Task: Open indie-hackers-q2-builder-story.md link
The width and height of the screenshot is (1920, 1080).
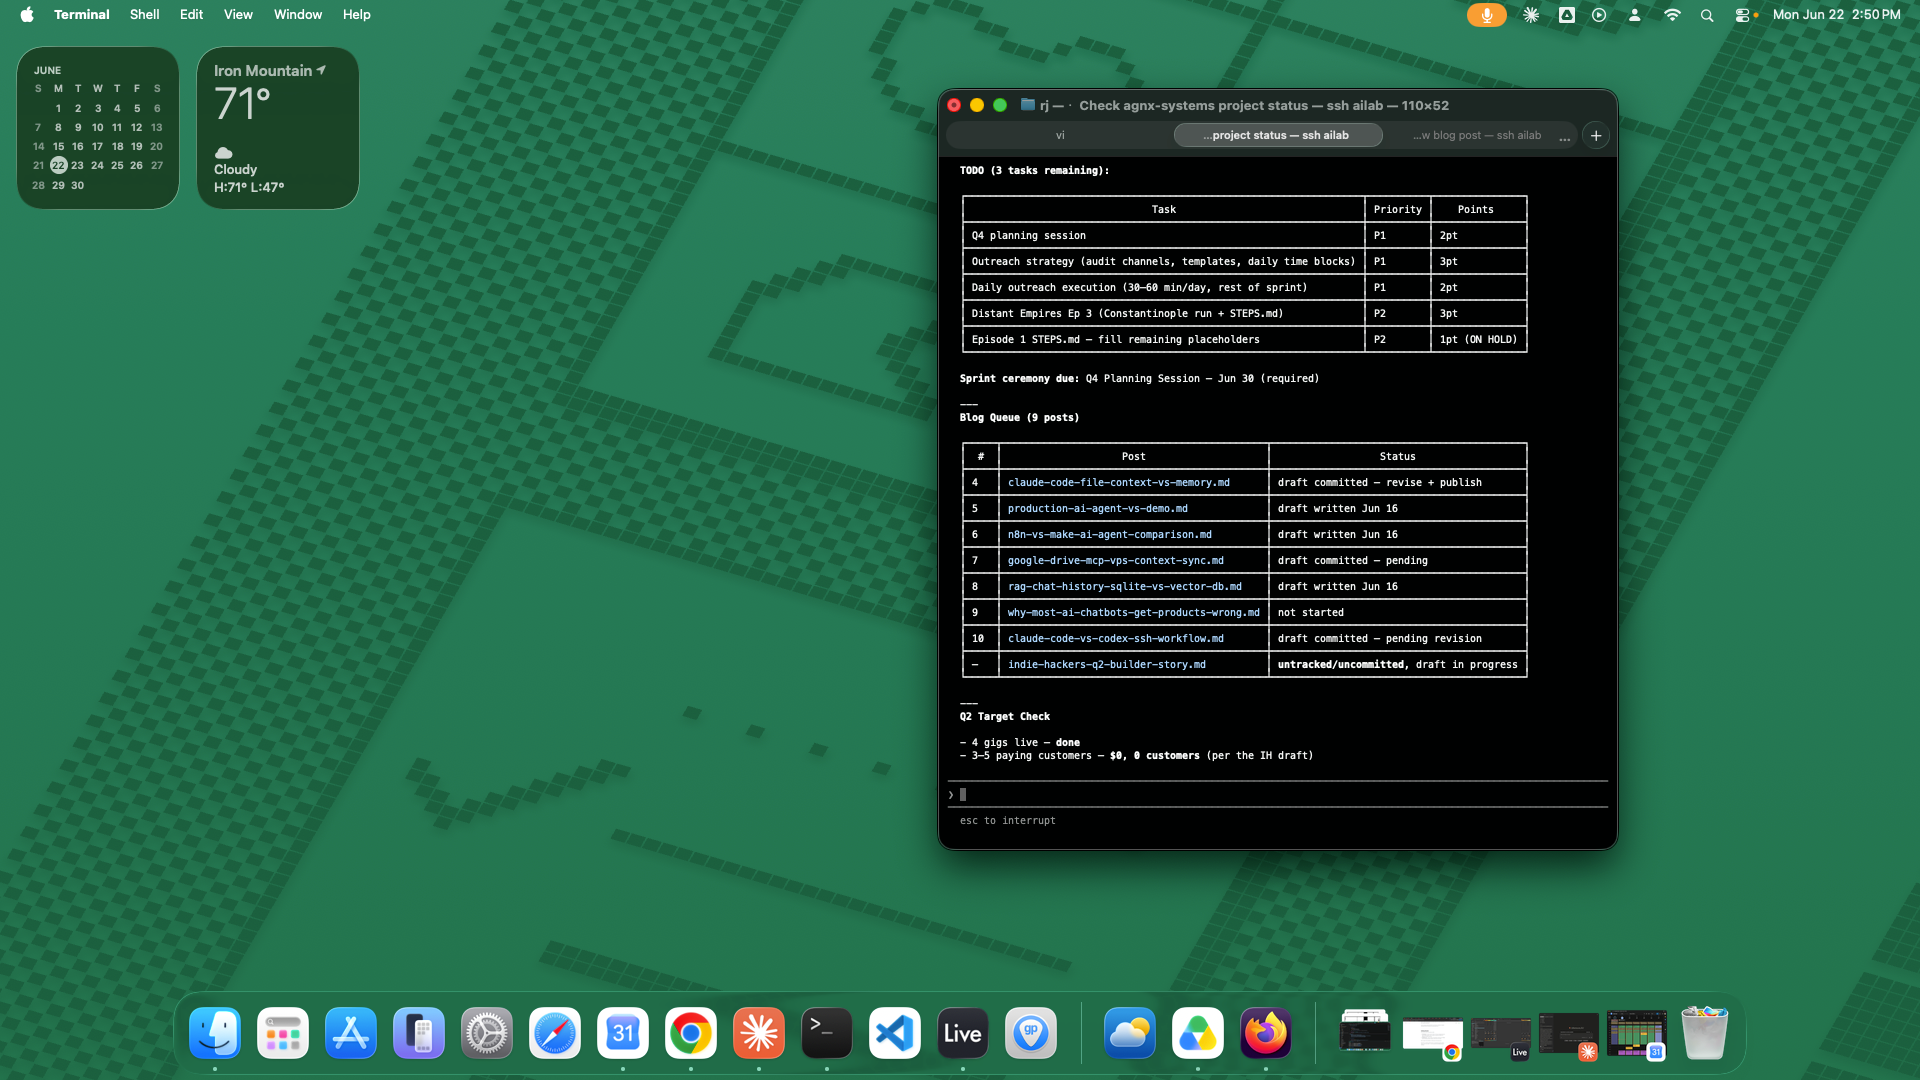Action: point(1106,665)
